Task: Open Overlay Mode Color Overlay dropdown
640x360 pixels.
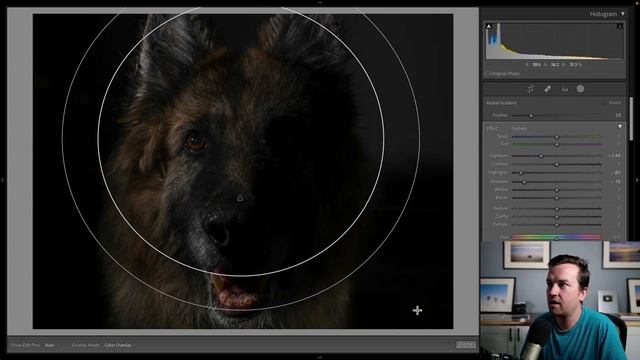Action: coord(118,345)
